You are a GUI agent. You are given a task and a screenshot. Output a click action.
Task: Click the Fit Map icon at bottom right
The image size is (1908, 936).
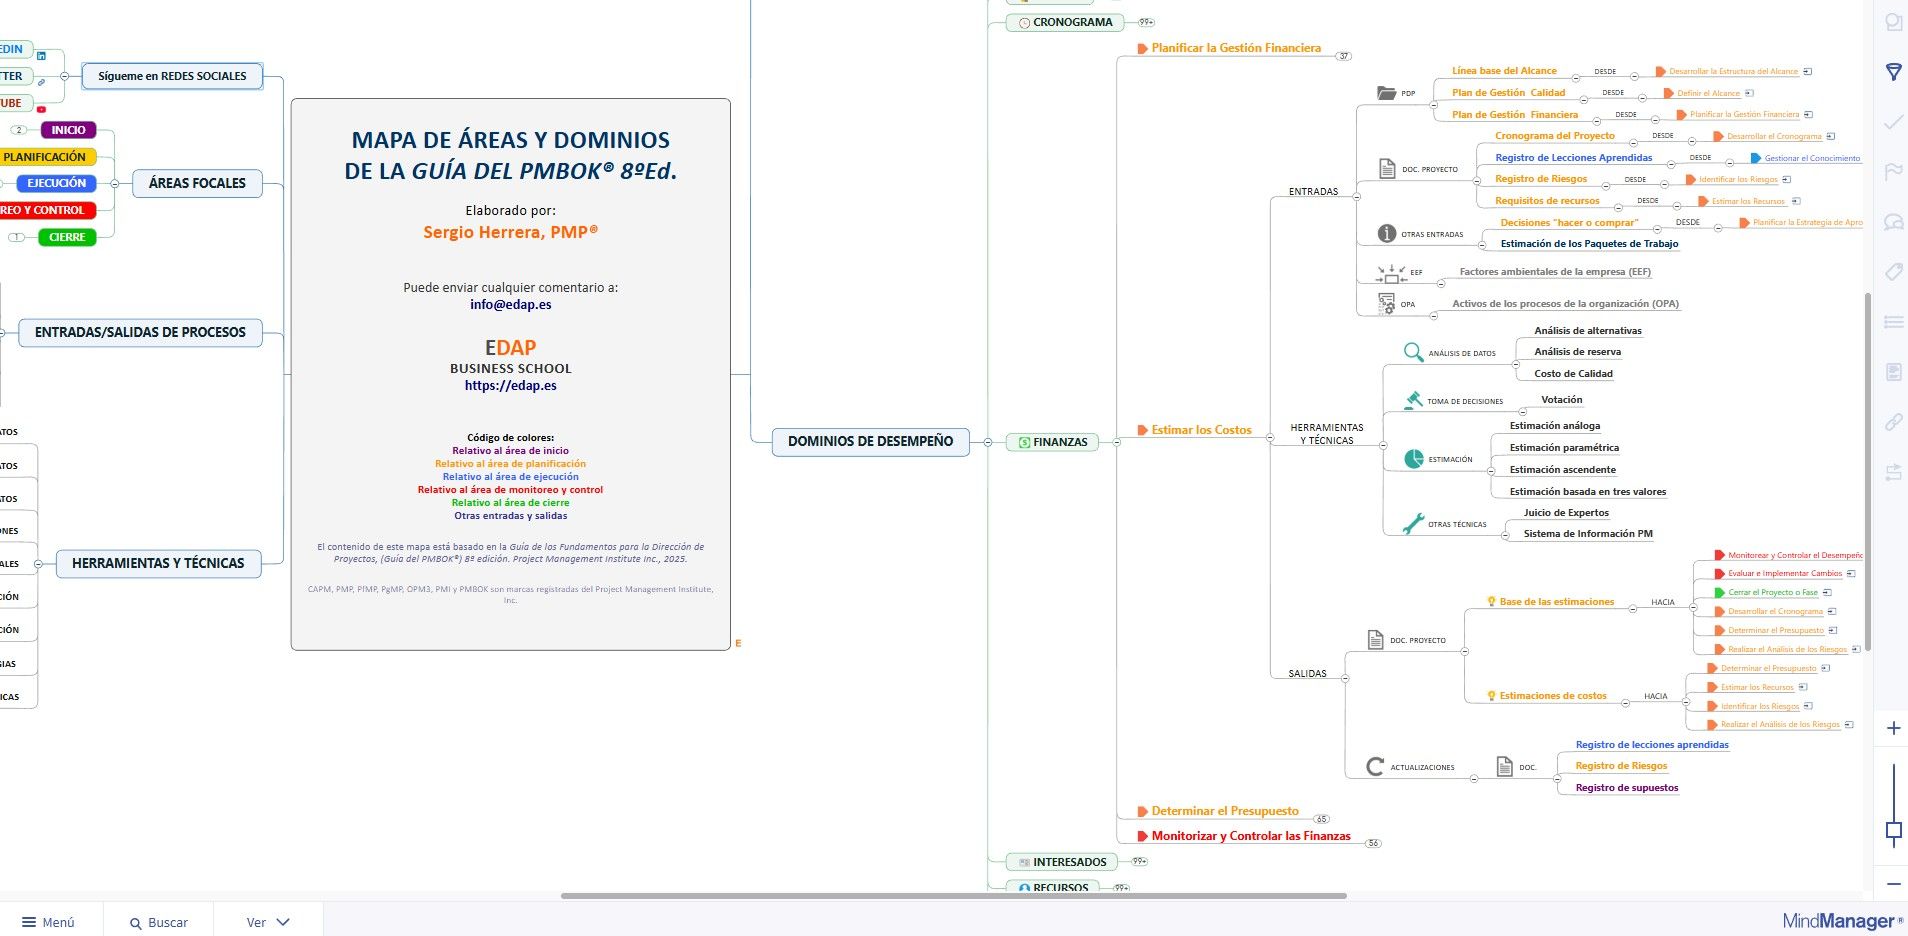tap(1893, 828)
